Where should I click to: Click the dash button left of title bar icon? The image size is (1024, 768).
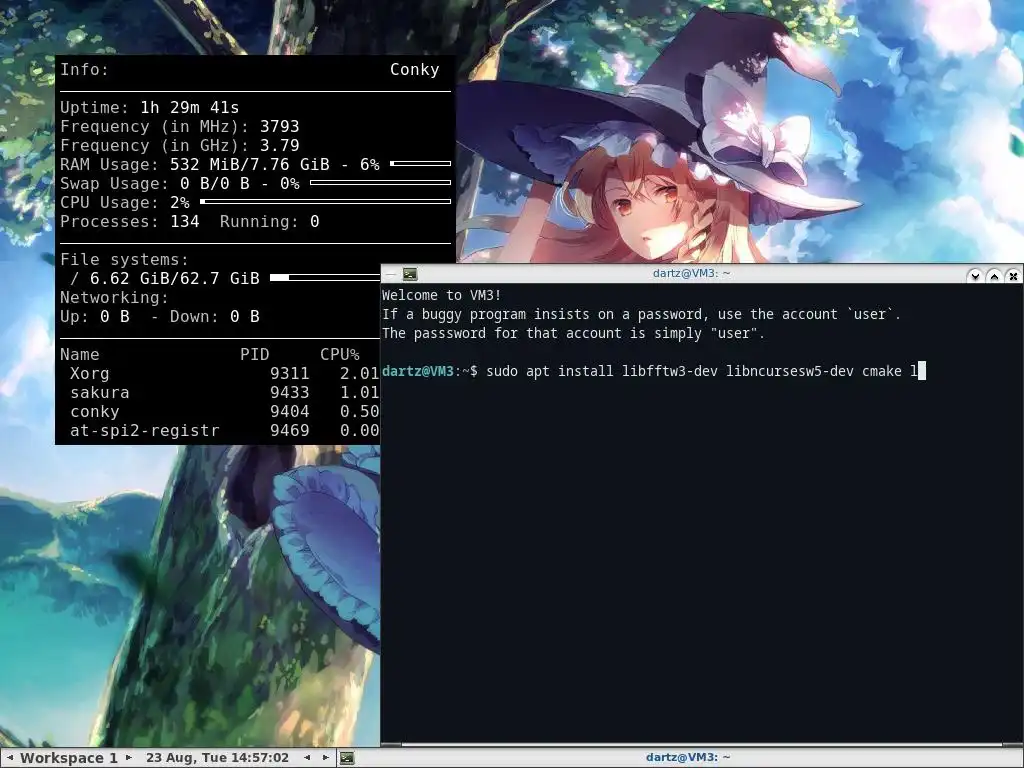pos(390,274)
